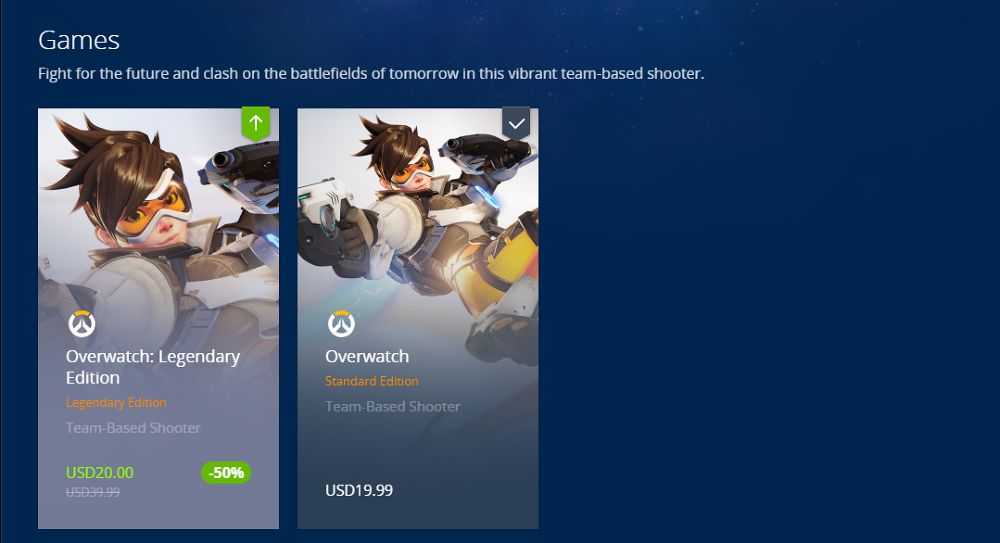The image size is (1000, 543).
Task: Click the USD20.00 sale price
Action: tap(99, 473)
